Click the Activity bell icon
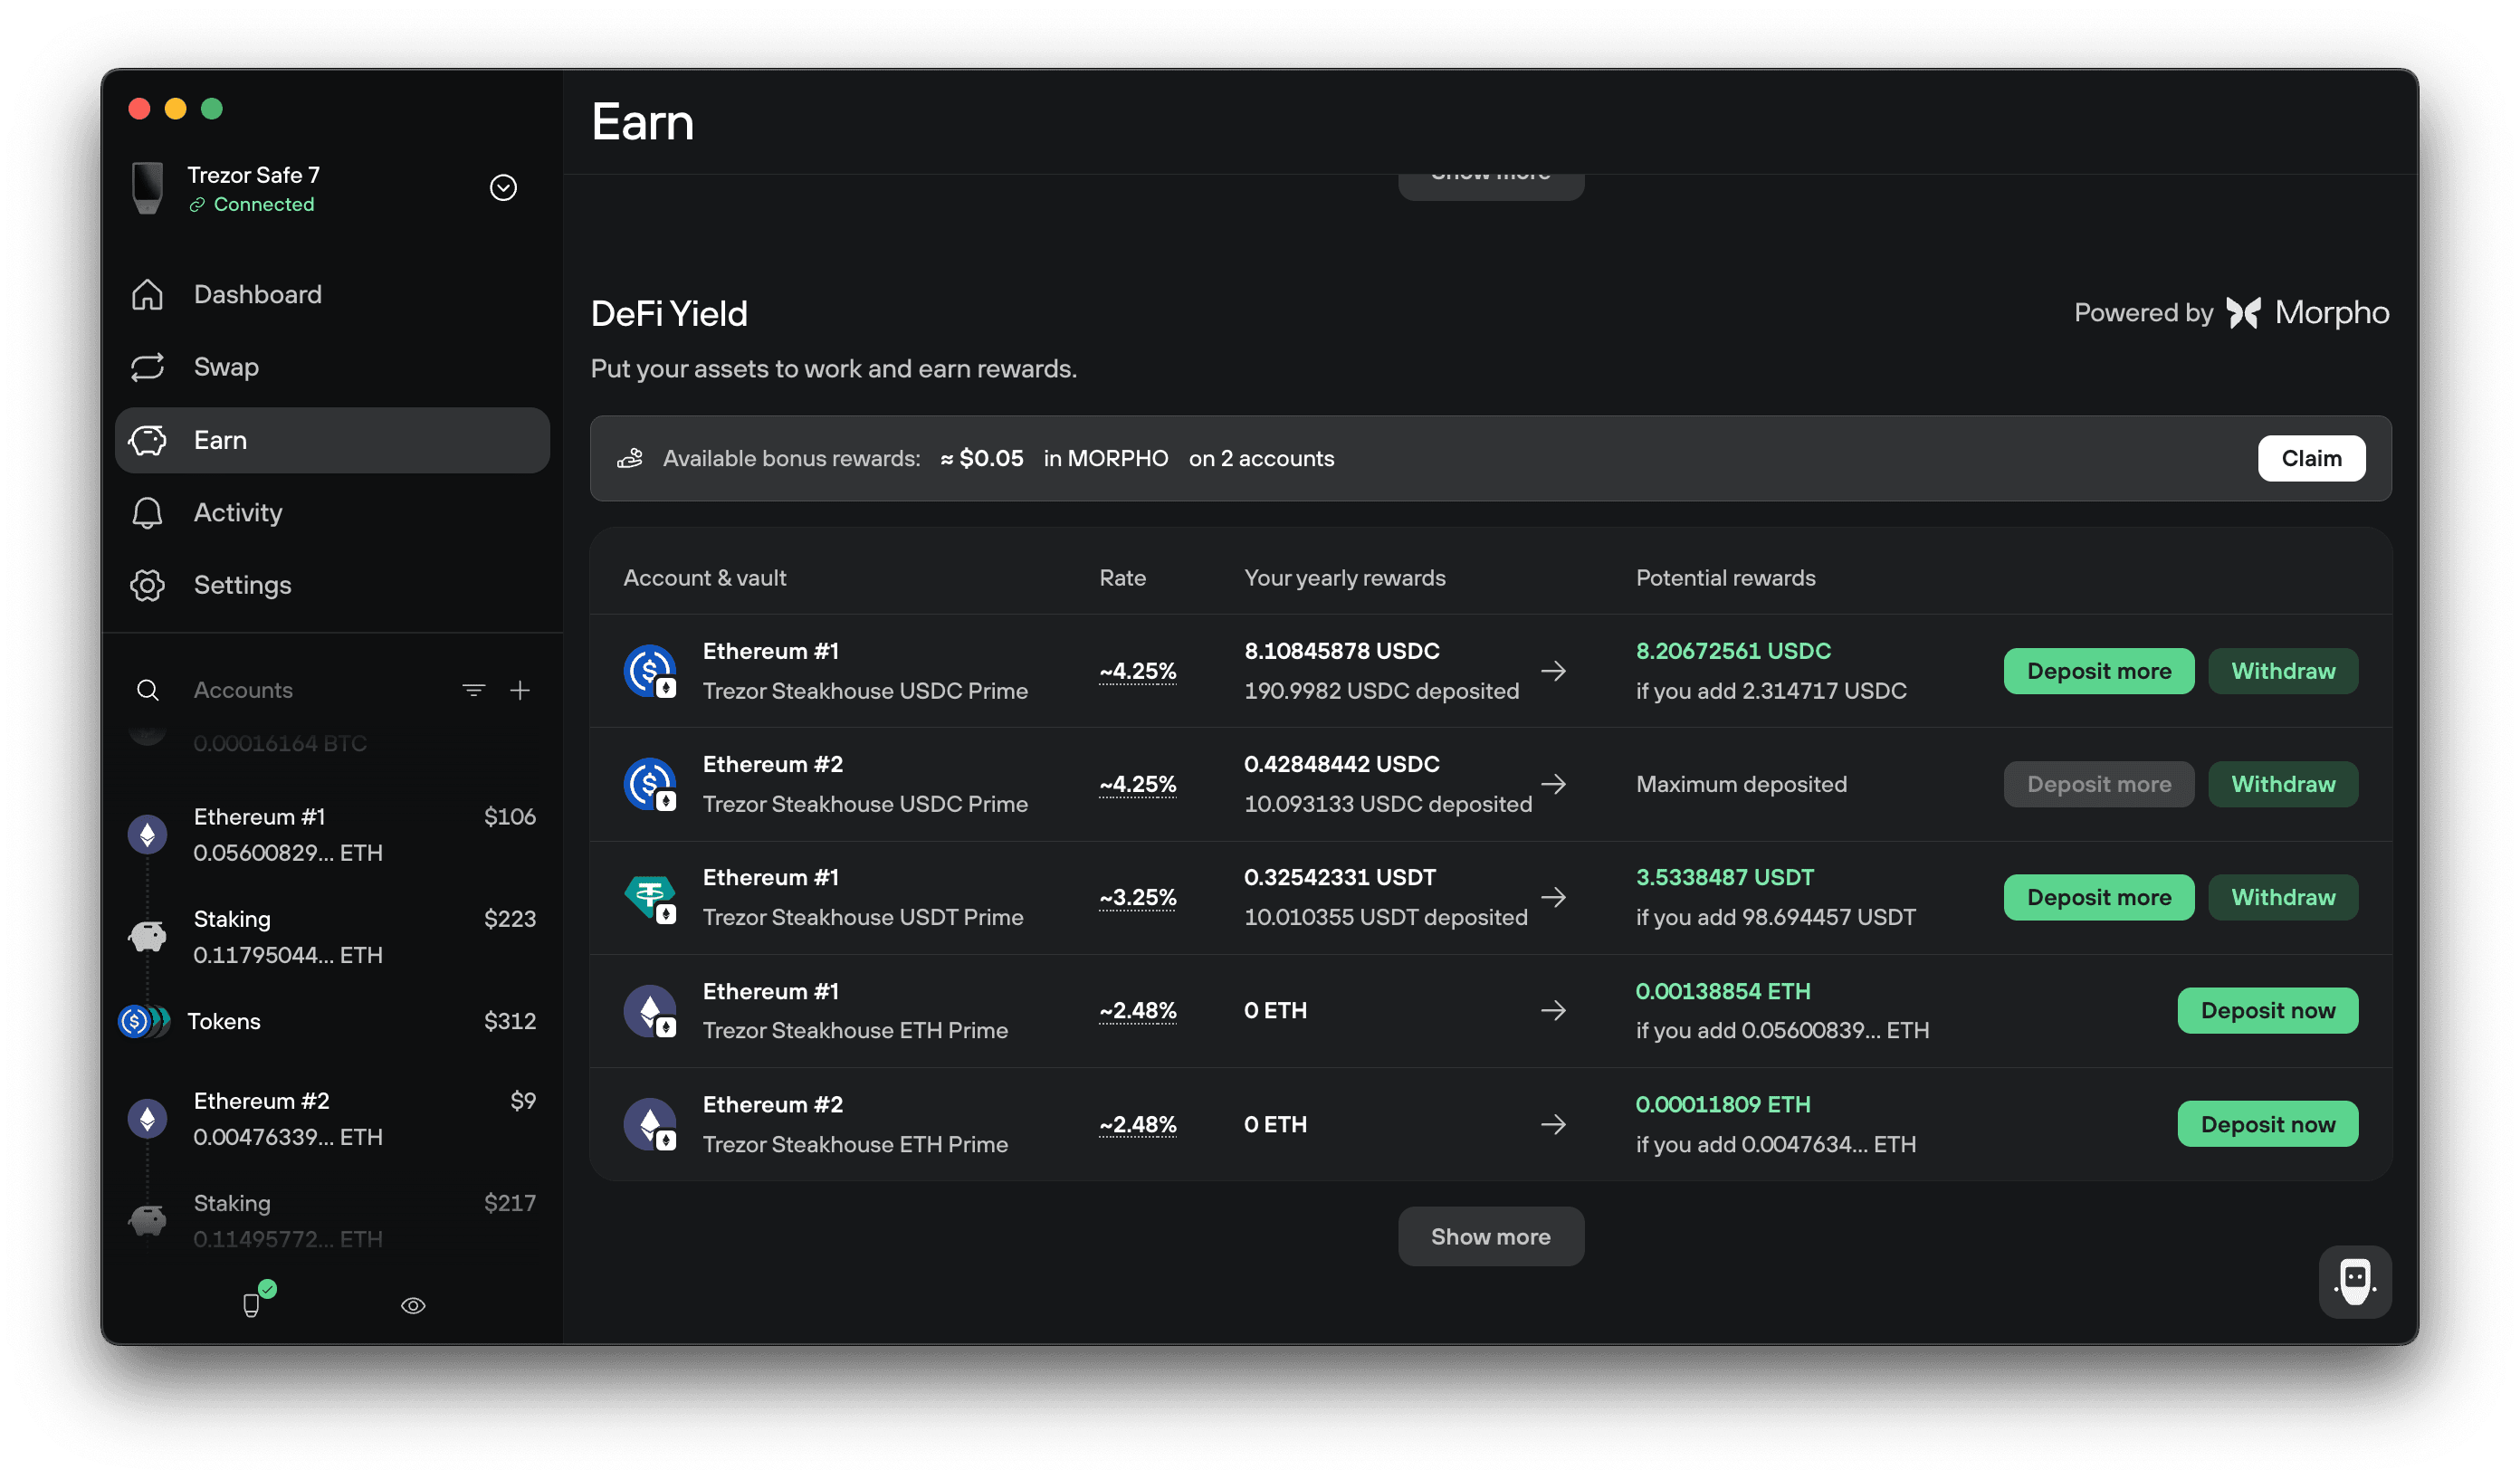 [x=147, y=513]
